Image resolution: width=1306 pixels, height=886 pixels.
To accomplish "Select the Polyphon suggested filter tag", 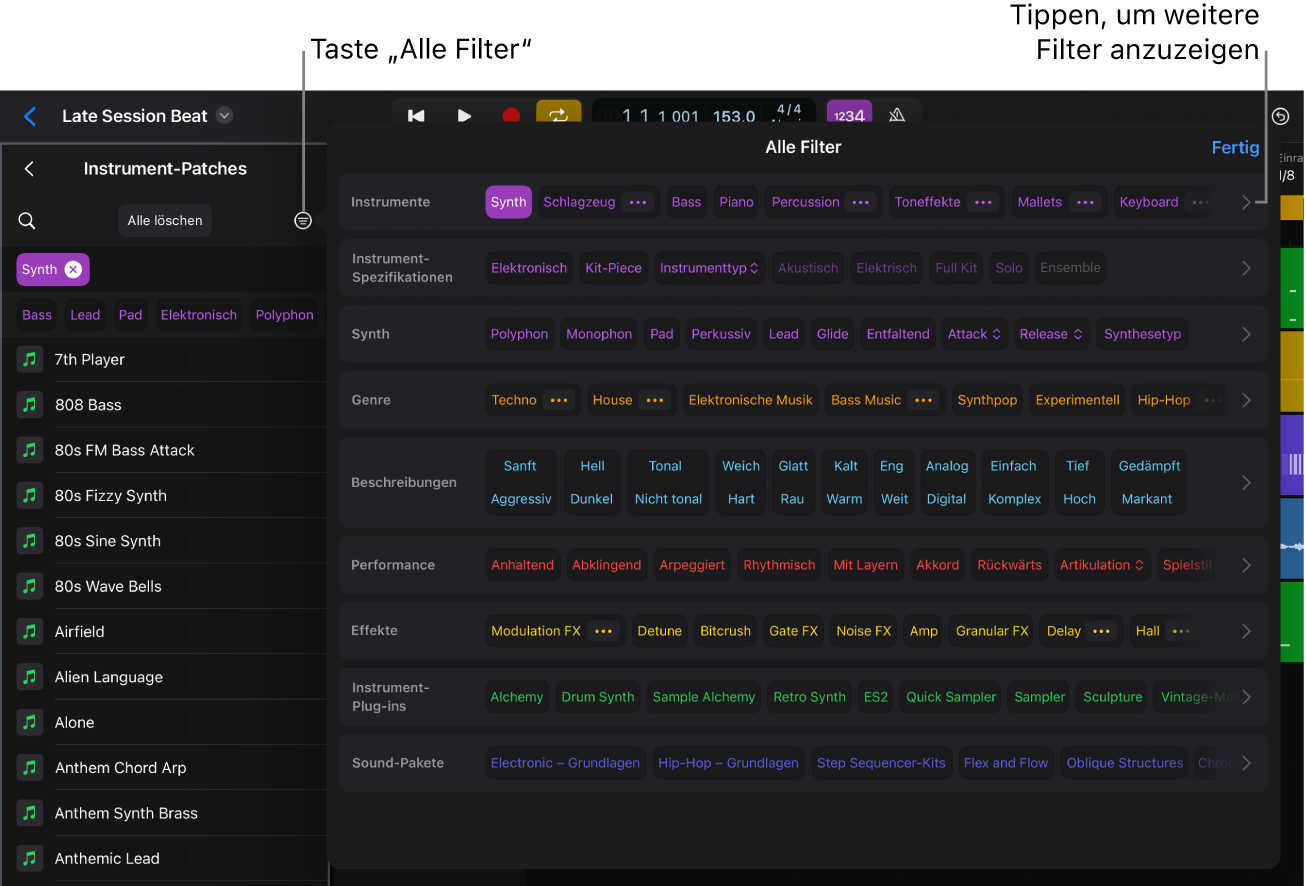I will click(285, 315).
